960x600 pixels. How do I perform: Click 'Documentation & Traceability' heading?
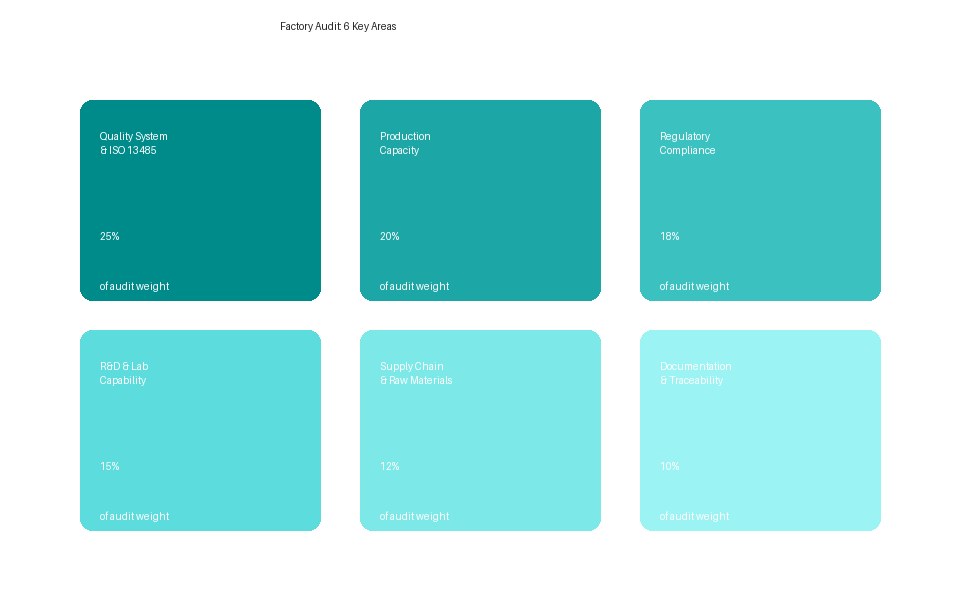point(695,373)
